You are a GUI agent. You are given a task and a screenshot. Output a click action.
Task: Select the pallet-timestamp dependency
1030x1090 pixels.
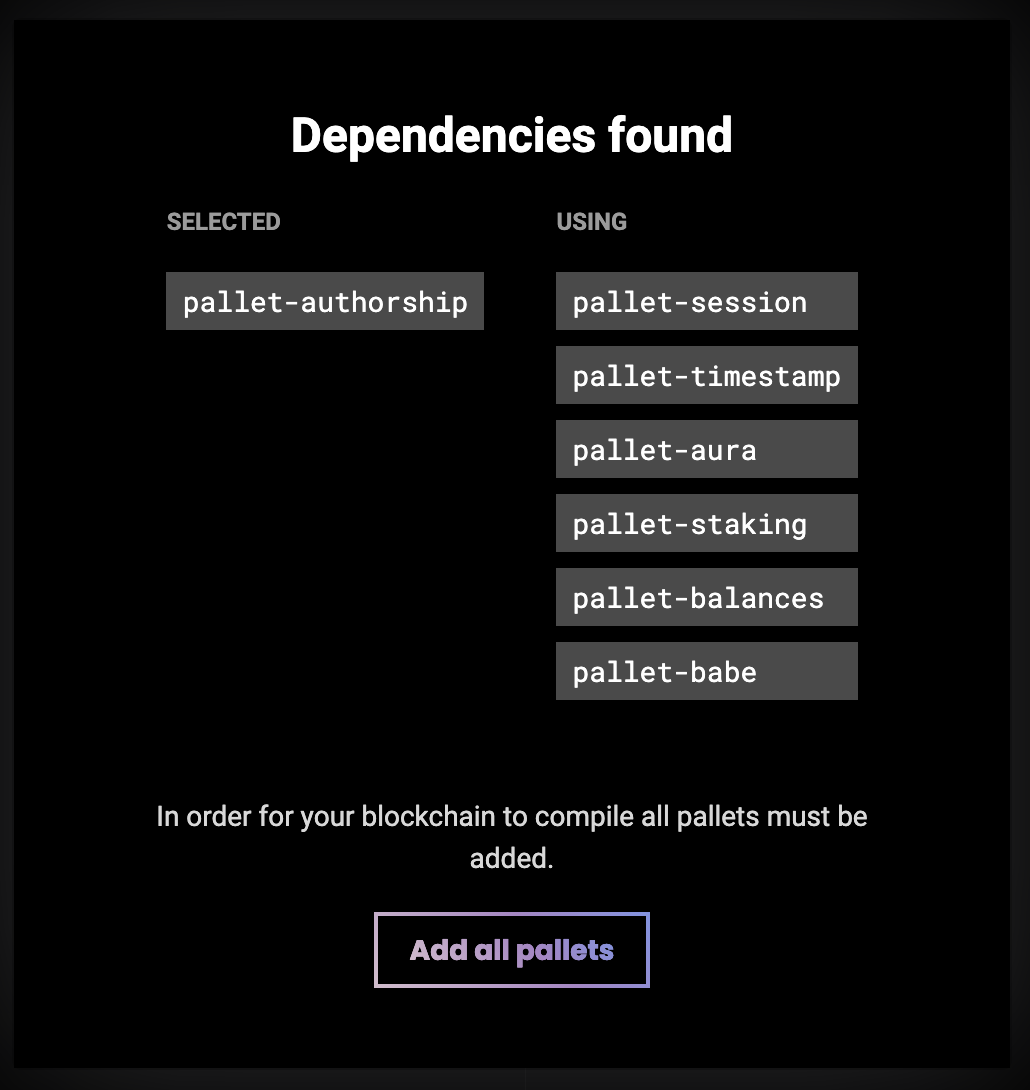(x=706, y=375)
